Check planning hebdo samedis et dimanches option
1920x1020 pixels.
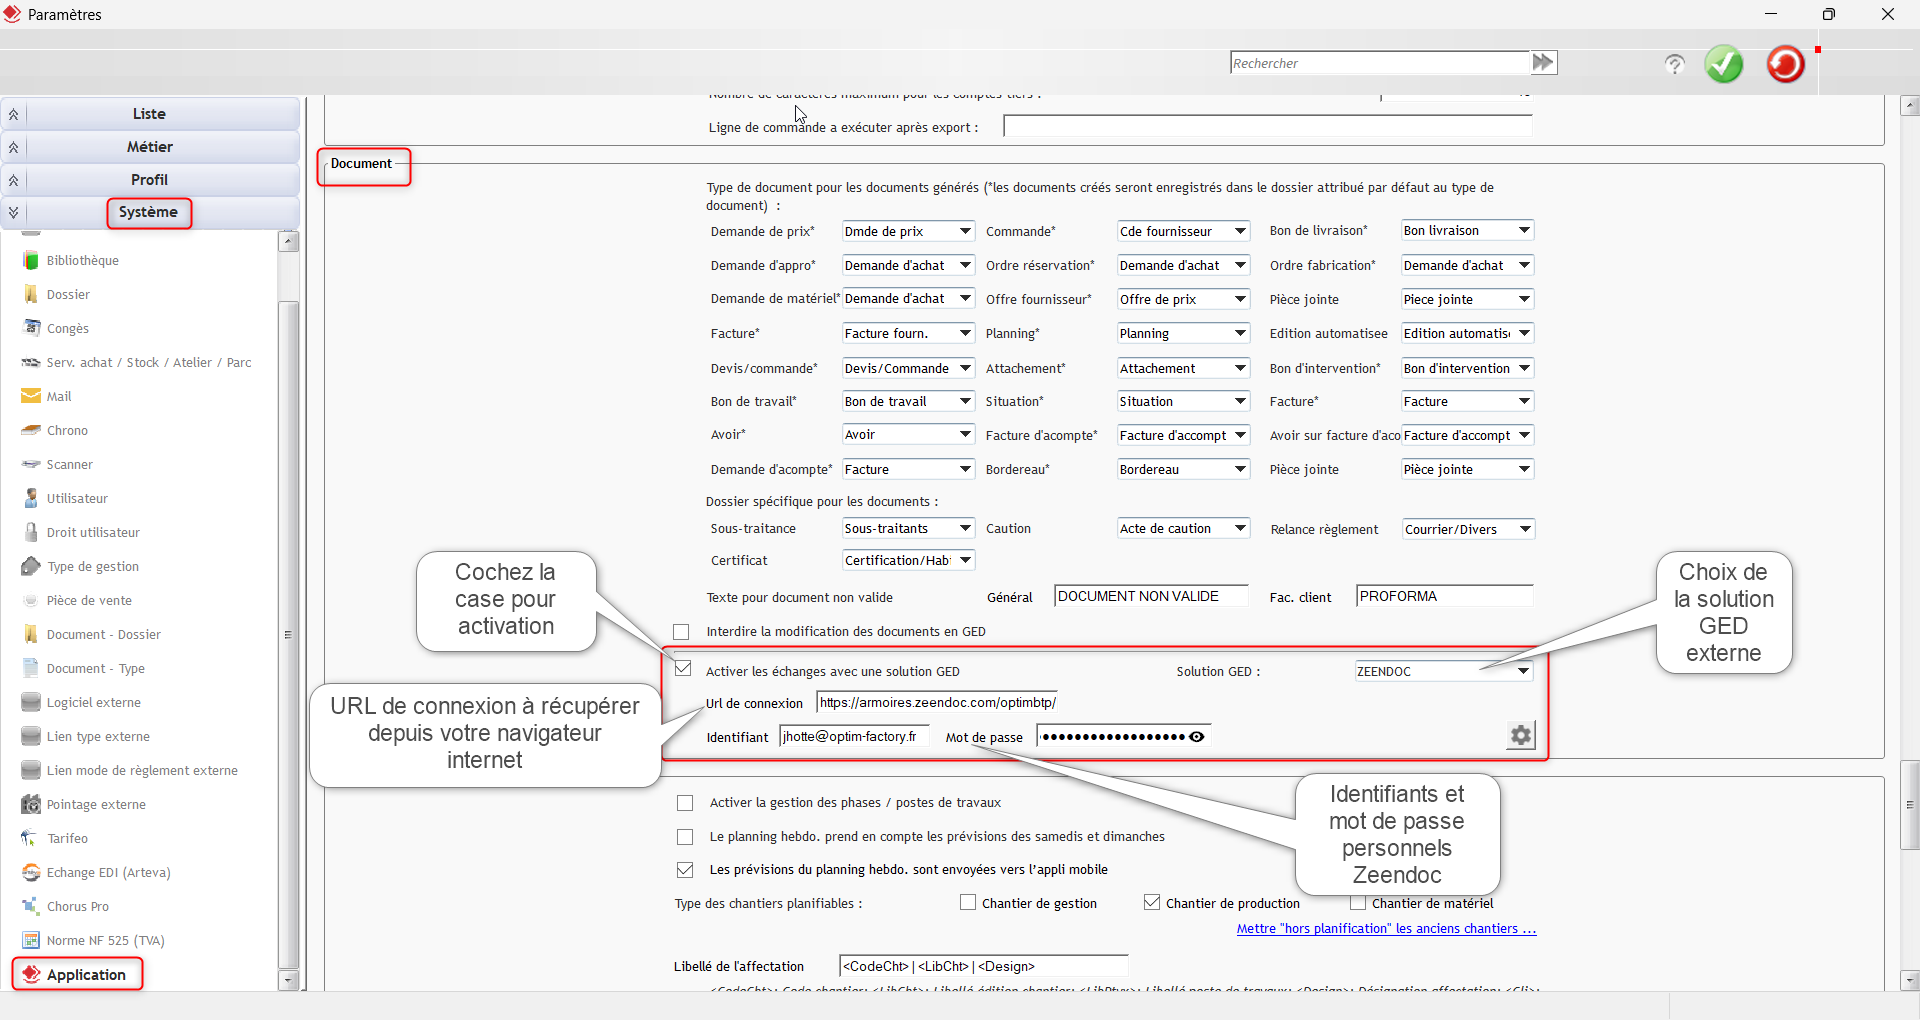(x=685, y=837)
